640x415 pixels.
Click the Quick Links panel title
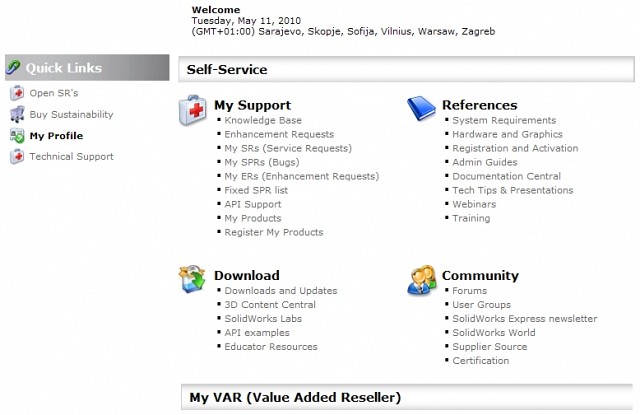[x=63, y=68]
